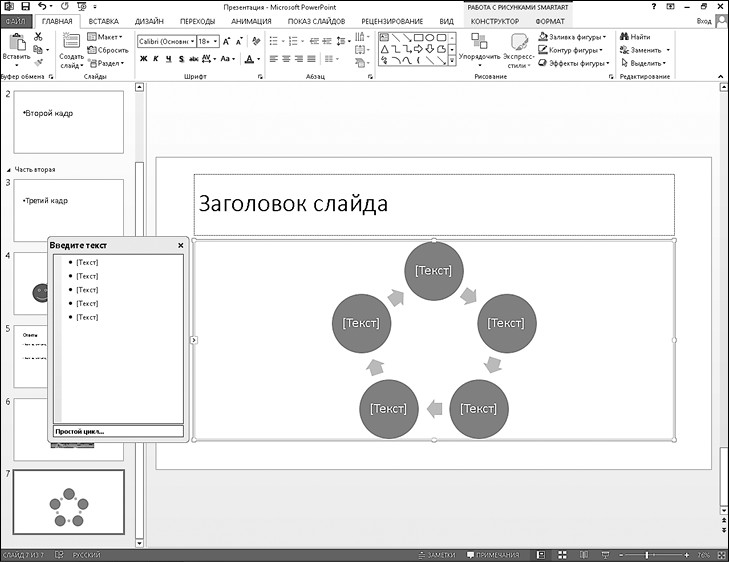Viewport: 729px width, 562px height.
Task: Toggle bold (Ж) formatting
Action: click(x=143, y=59)
